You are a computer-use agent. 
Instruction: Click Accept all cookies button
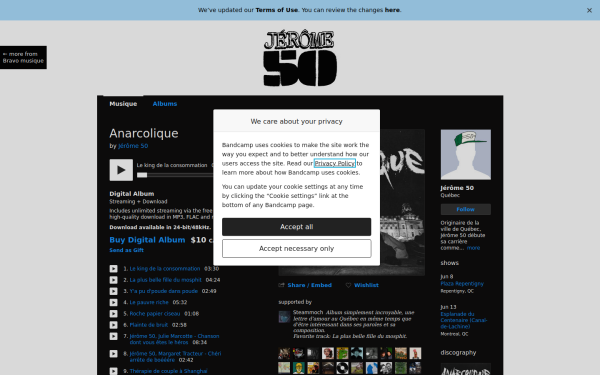click(297, 227)
